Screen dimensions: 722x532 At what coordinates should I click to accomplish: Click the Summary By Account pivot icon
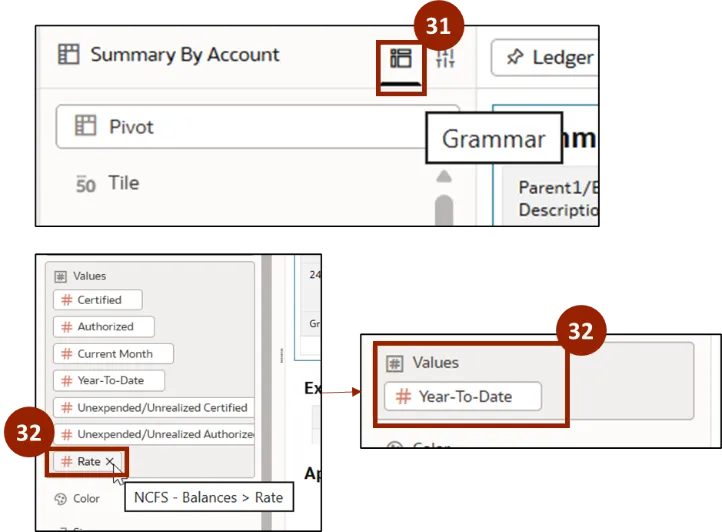point(69,54)
